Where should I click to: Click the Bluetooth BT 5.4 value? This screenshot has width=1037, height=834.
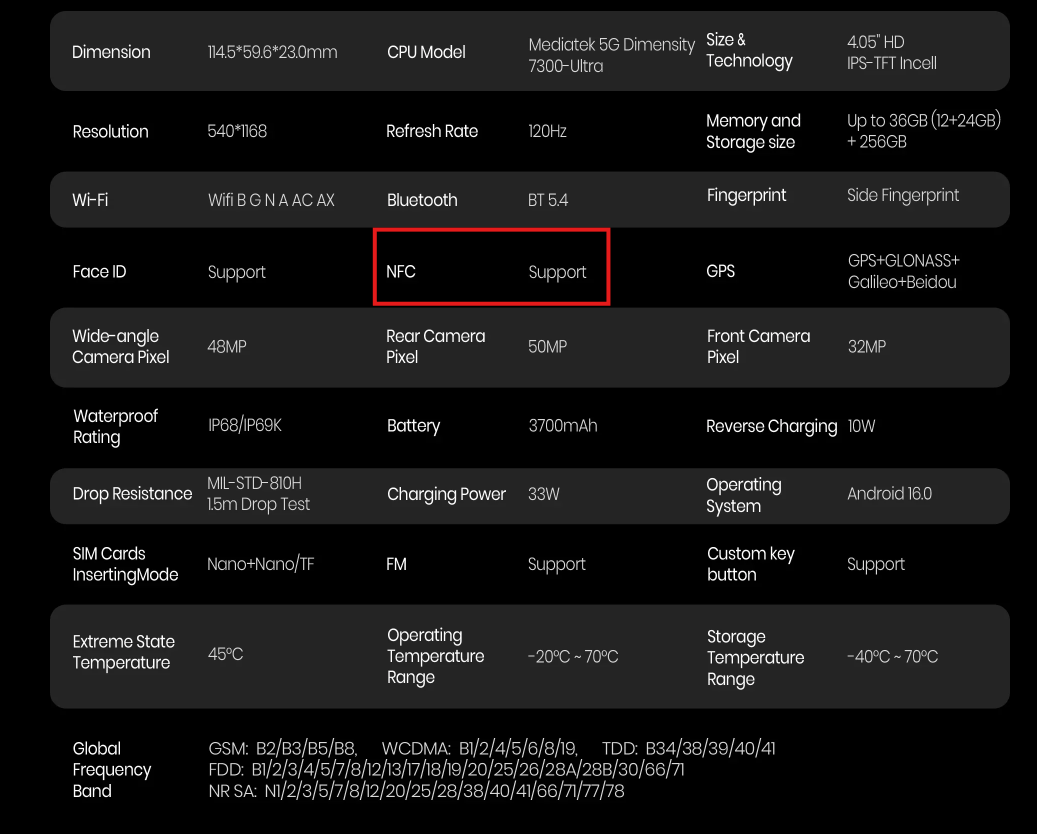coord(548,200)
